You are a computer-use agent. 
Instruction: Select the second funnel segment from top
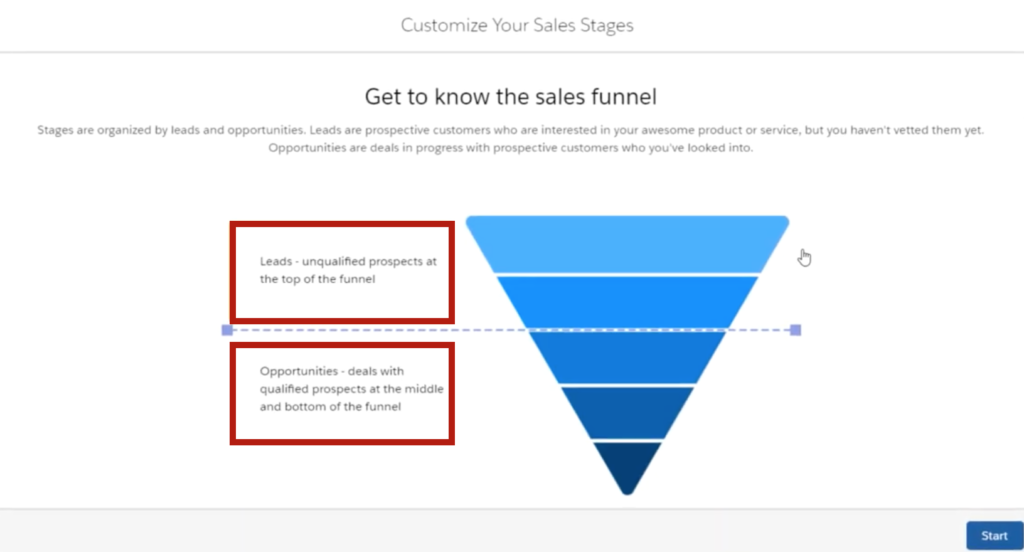(x=627, y=302)
